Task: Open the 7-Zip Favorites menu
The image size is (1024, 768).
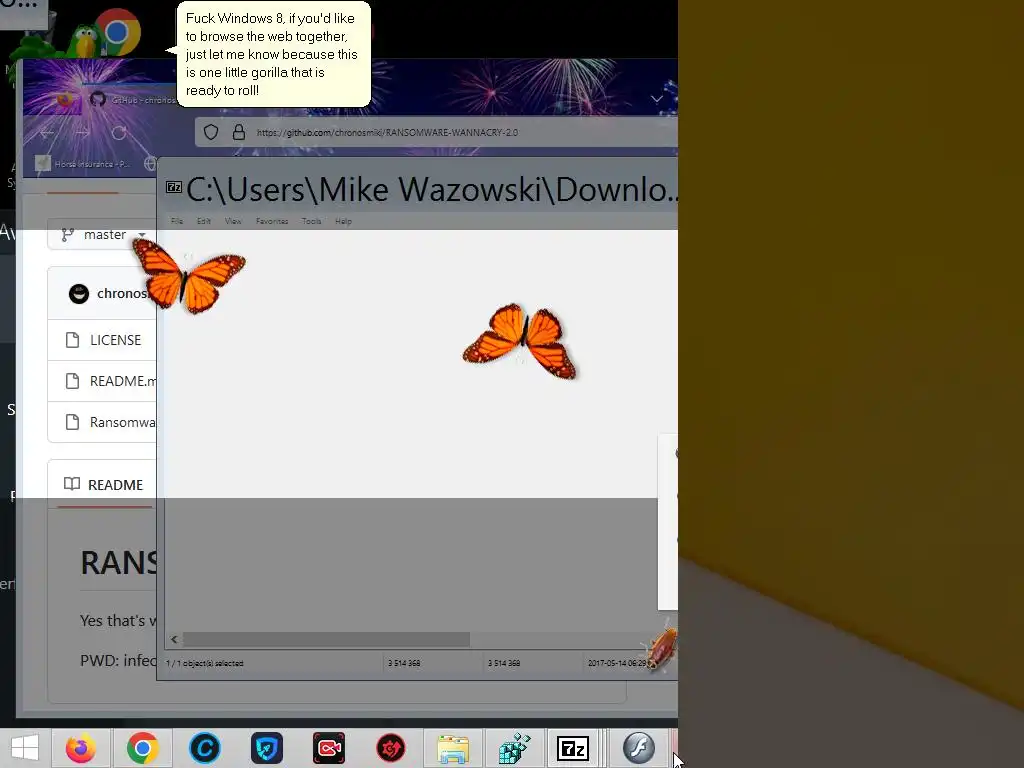Action: coord(272,221)
